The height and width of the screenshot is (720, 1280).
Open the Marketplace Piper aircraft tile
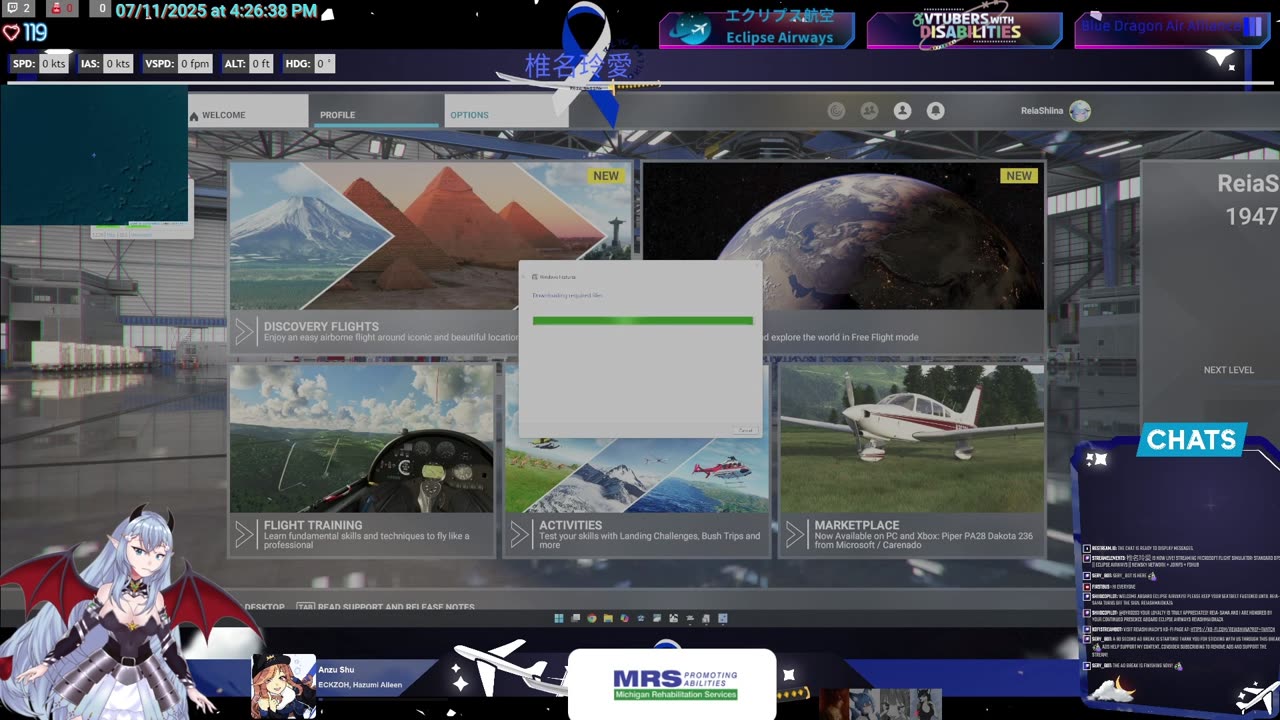pyautogui.click(x=912, y=439)
